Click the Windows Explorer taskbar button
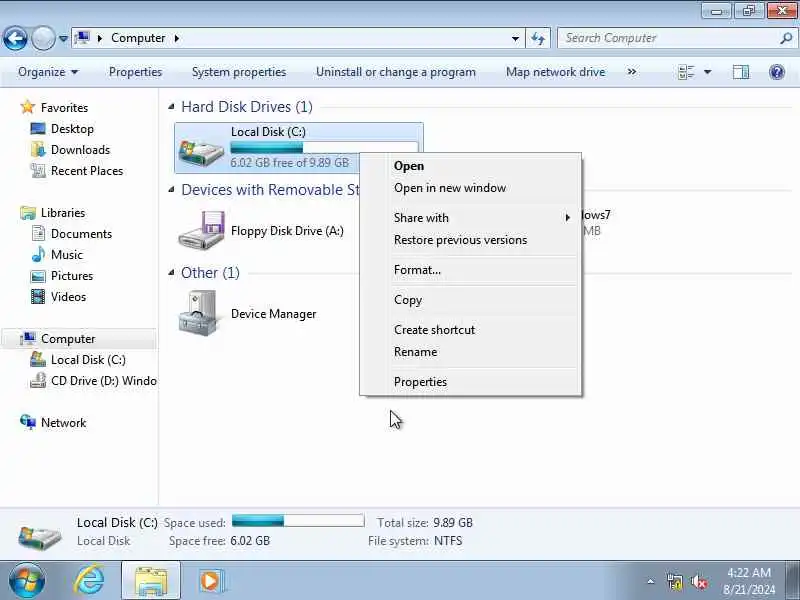800x600 pixels. click(x=151, y=581)
